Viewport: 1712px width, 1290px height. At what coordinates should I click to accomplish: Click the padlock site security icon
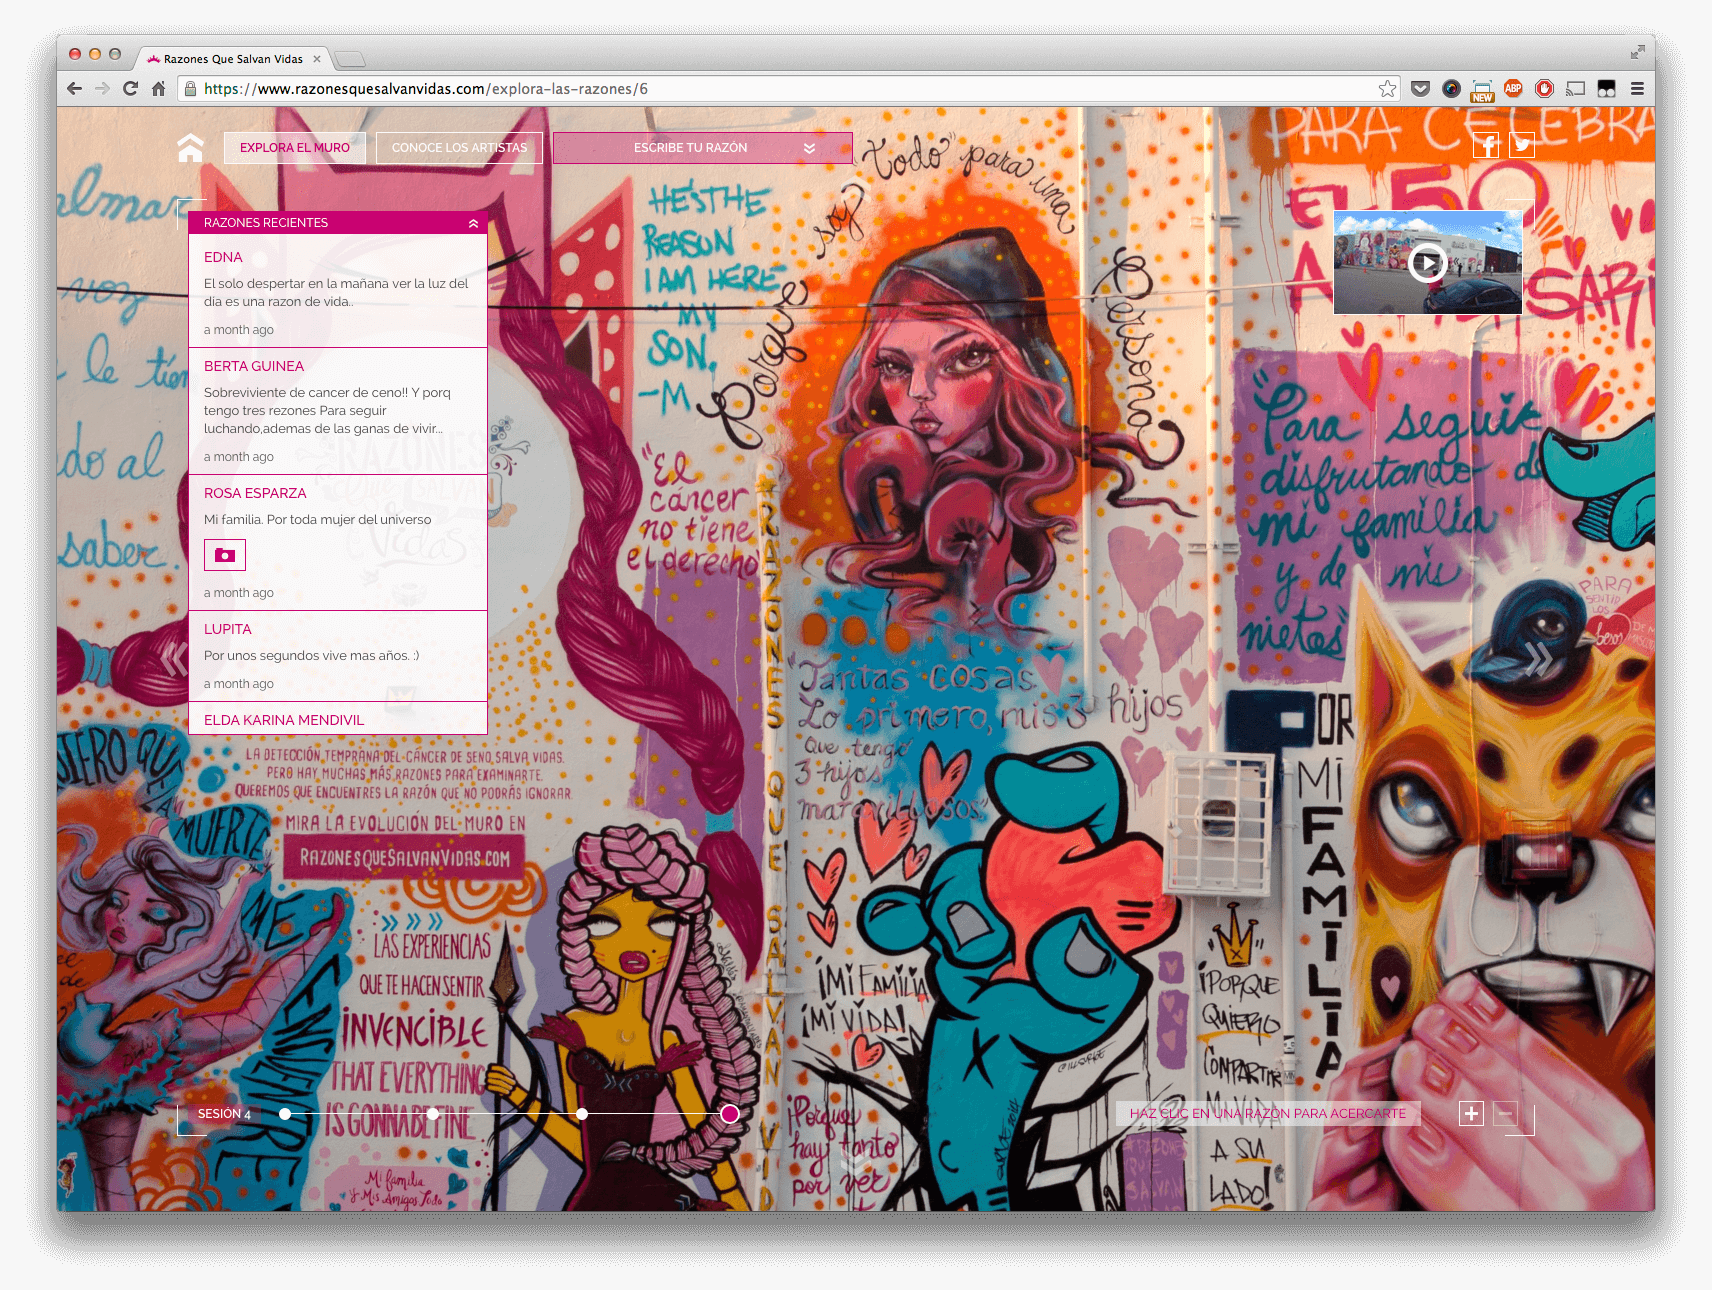tap(190, 88)
